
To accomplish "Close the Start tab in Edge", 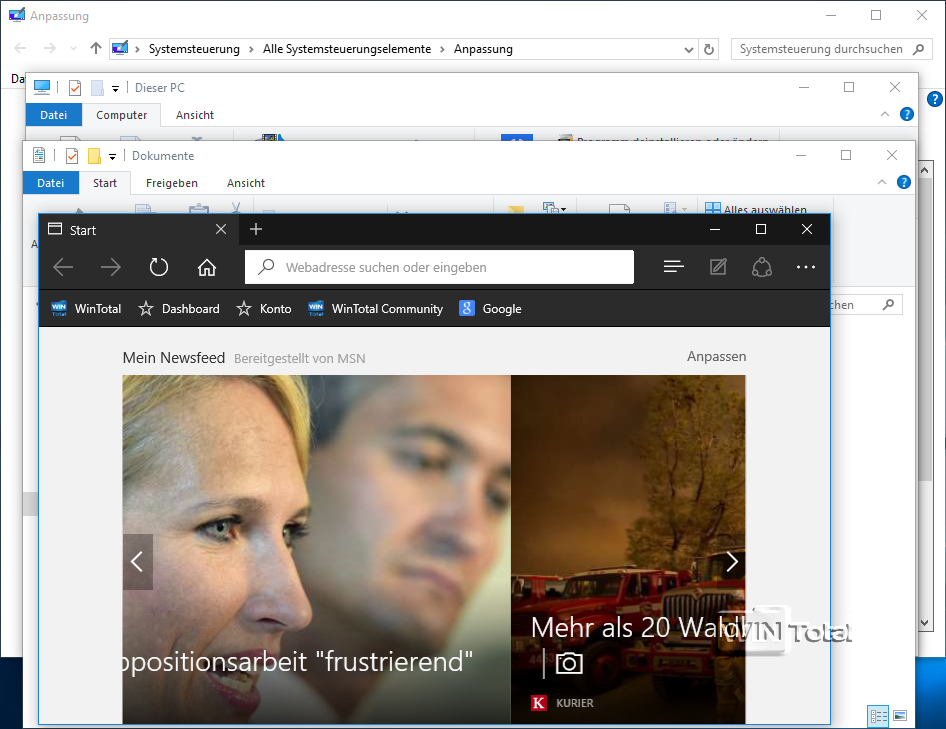I will 221,229.
